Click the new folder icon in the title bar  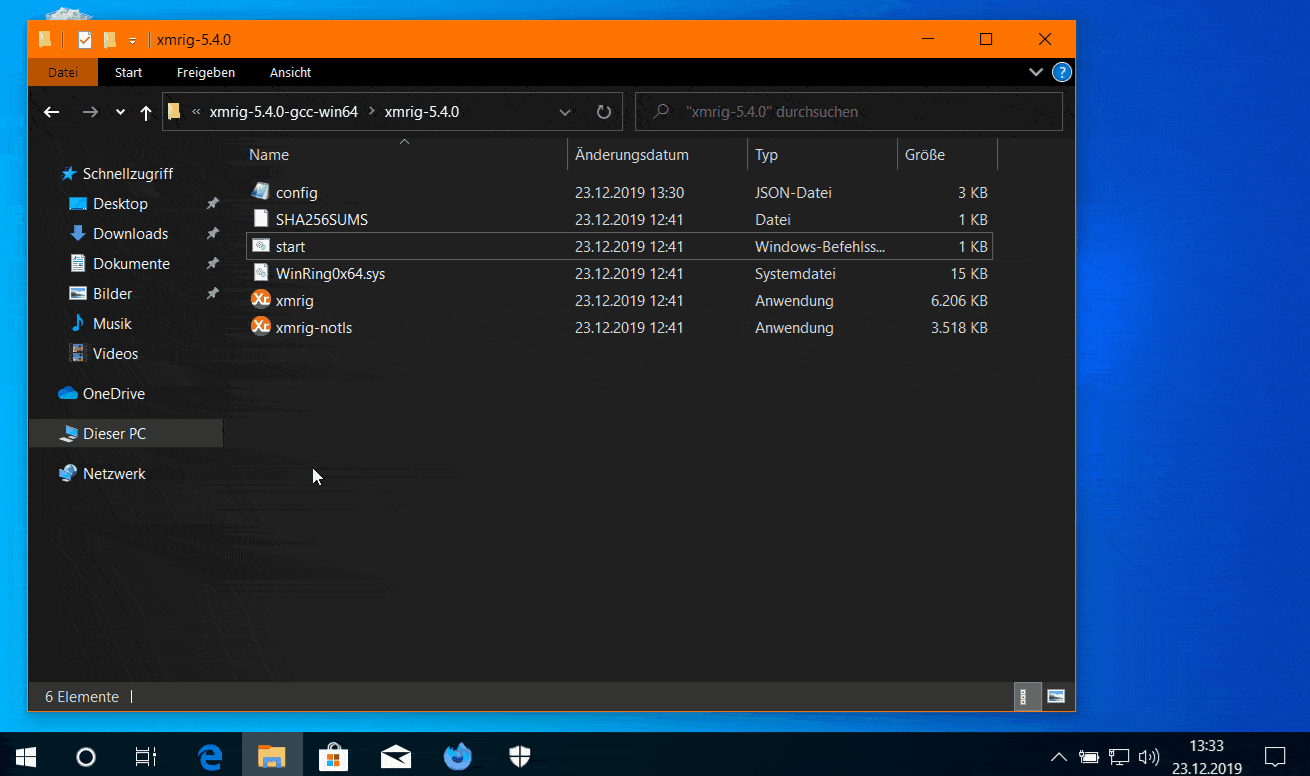point(109,40)
